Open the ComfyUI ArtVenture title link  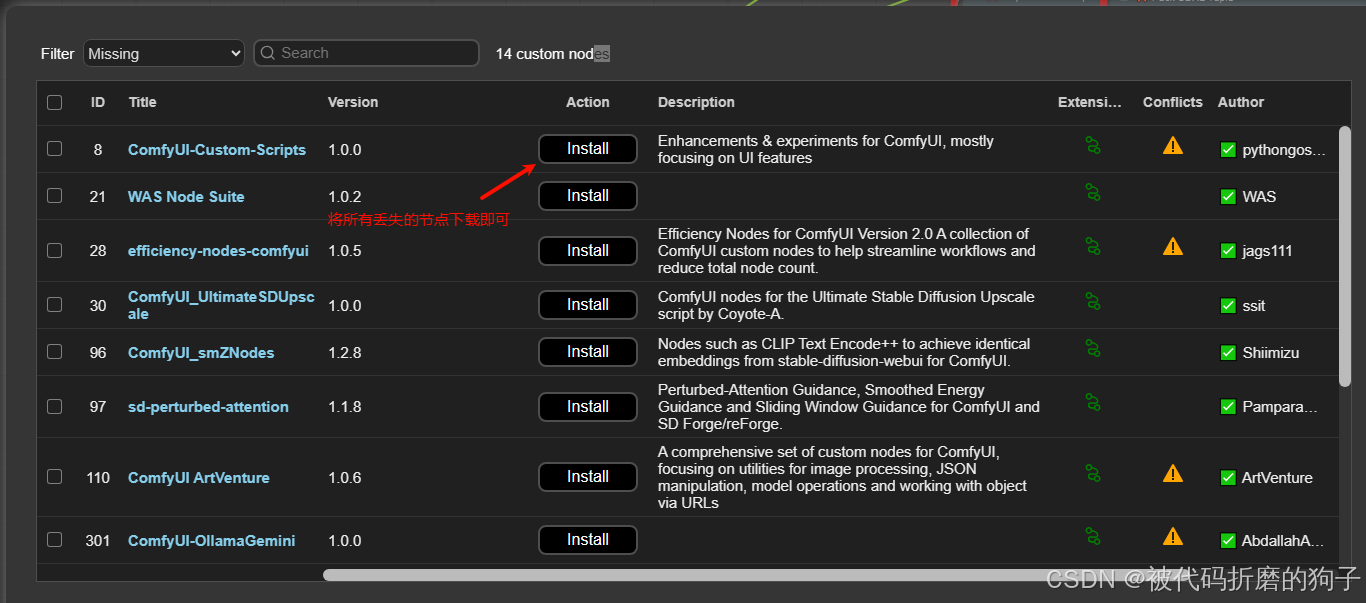click(199, 478)
